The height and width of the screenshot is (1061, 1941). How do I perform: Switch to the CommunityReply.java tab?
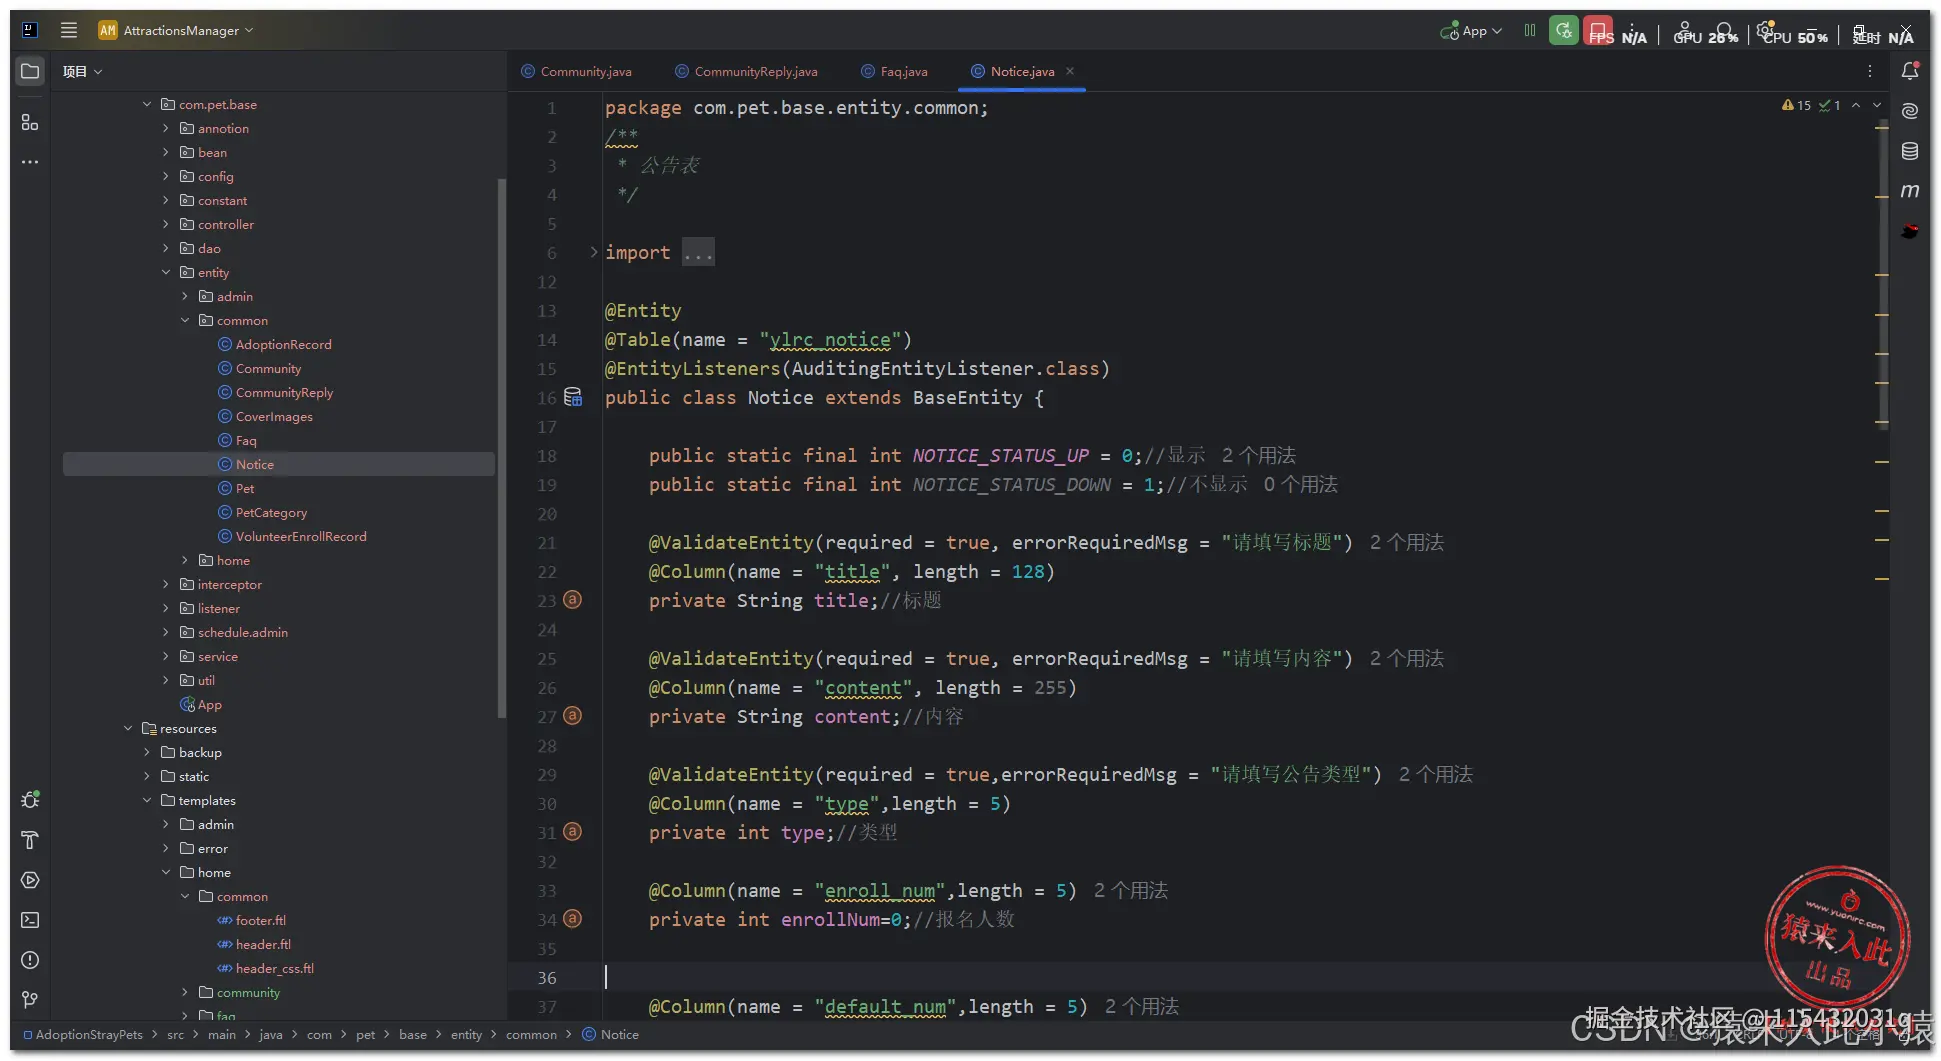pyautogui.click(x=746, y=71)
